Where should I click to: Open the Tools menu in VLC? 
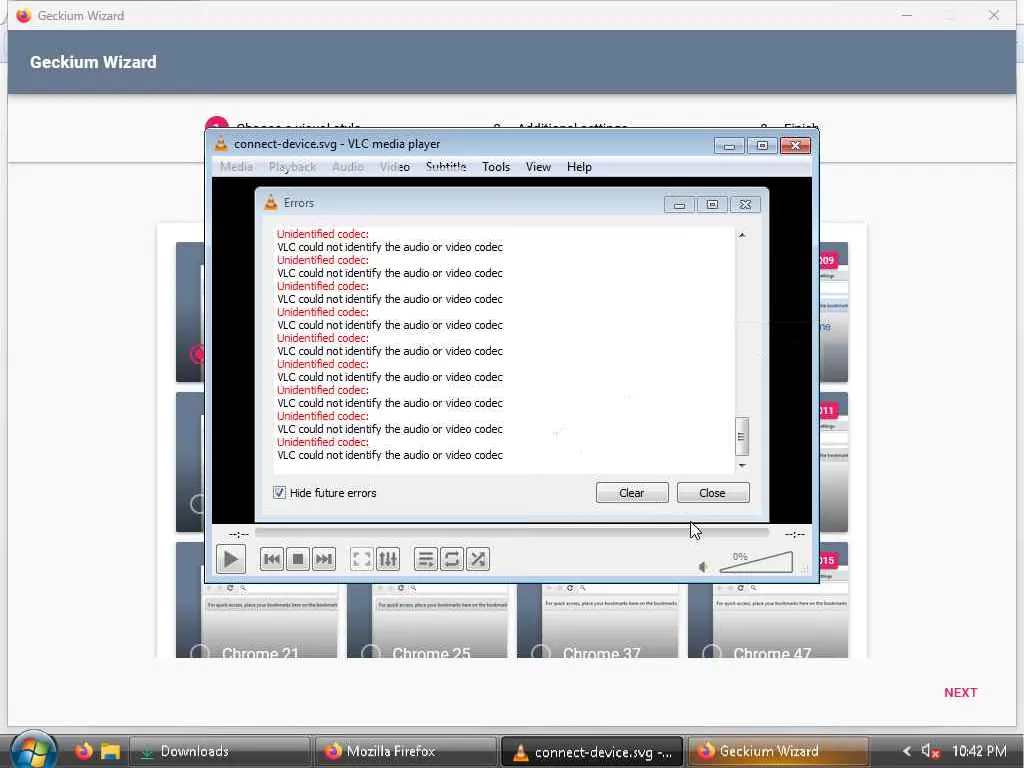point(496,167)
